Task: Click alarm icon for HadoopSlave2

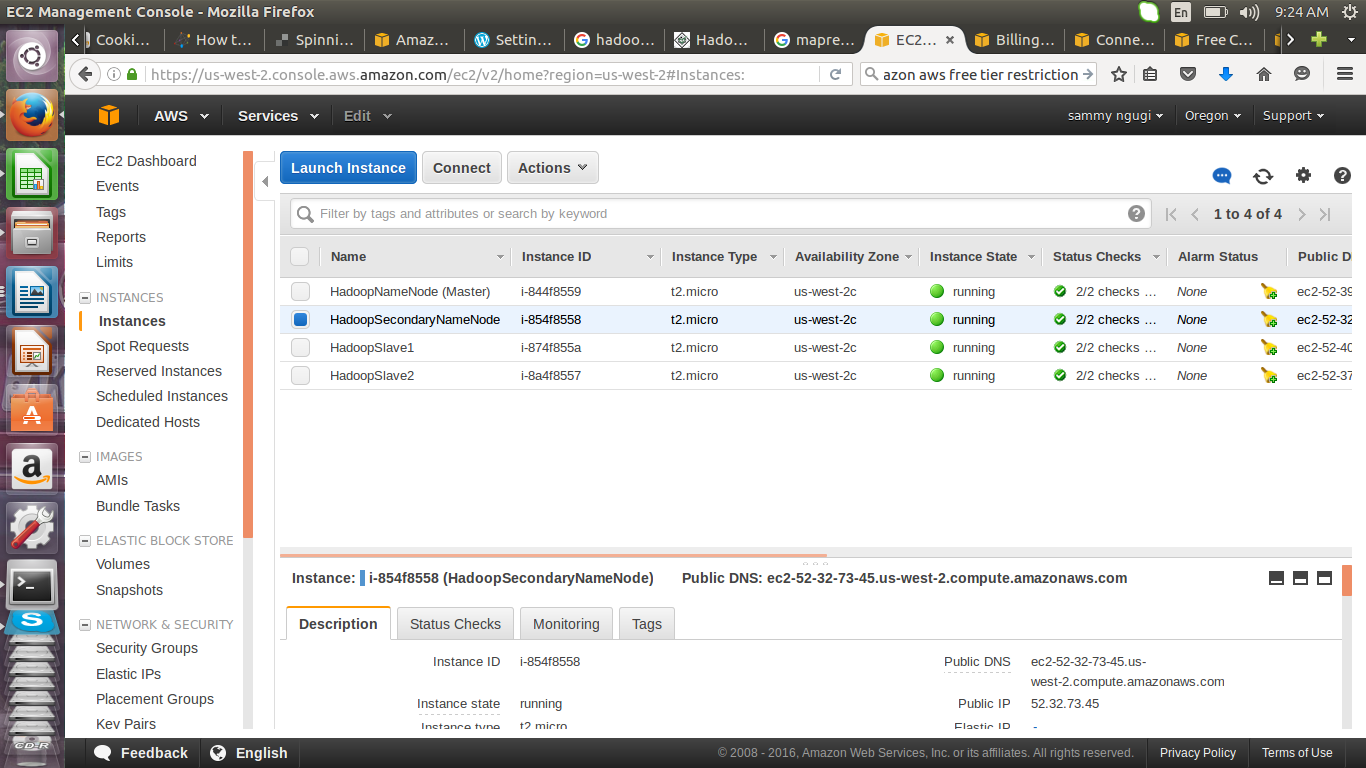Action: click(1269, 376)
